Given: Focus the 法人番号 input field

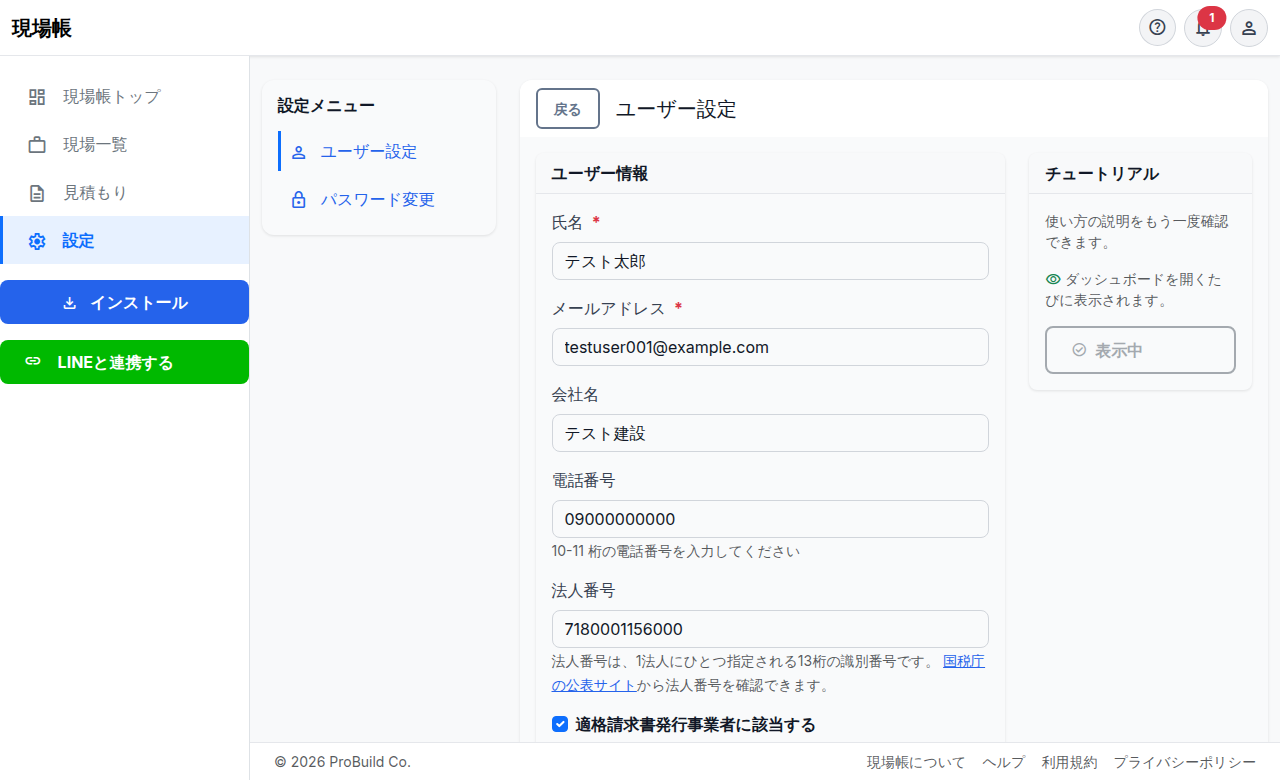Looking at the screenshot, I should (770, 629).
